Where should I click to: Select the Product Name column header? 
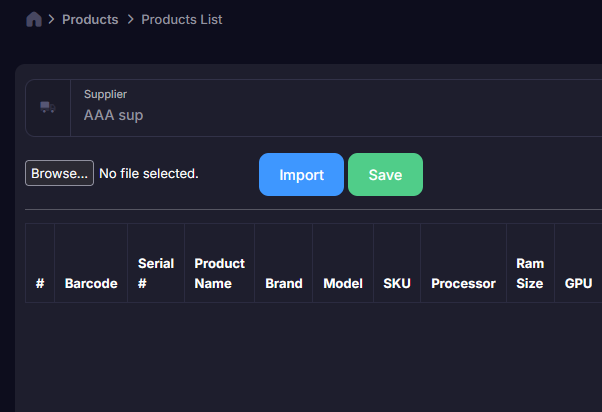pos(219,273)
